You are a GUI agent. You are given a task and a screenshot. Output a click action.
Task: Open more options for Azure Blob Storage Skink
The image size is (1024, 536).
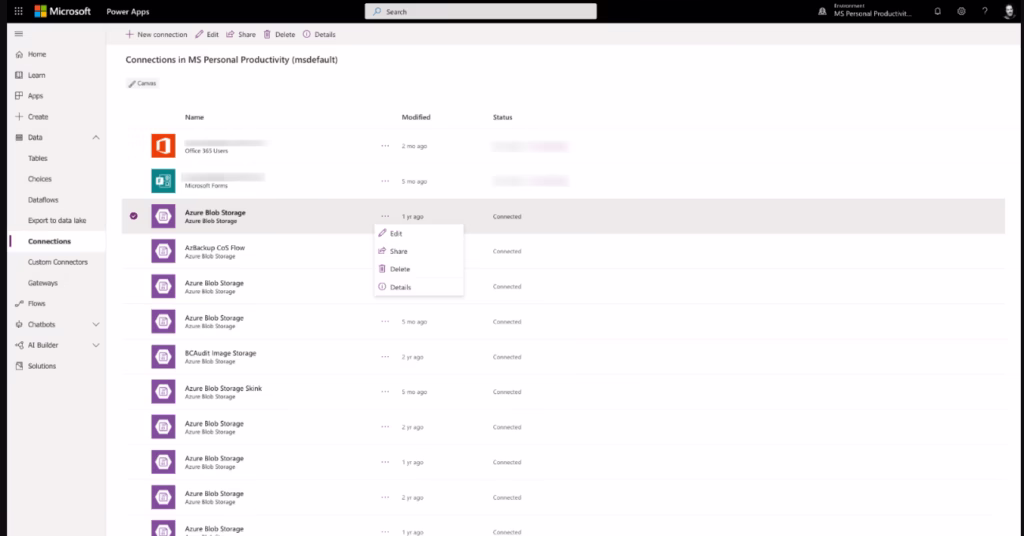(x=385, y=392)
